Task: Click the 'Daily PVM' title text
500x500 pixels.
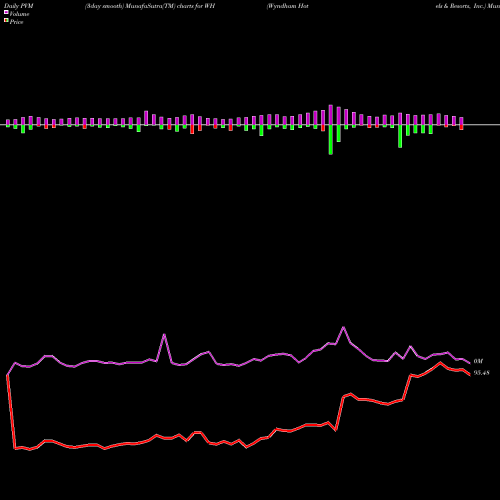Action: tap(19, 6)
